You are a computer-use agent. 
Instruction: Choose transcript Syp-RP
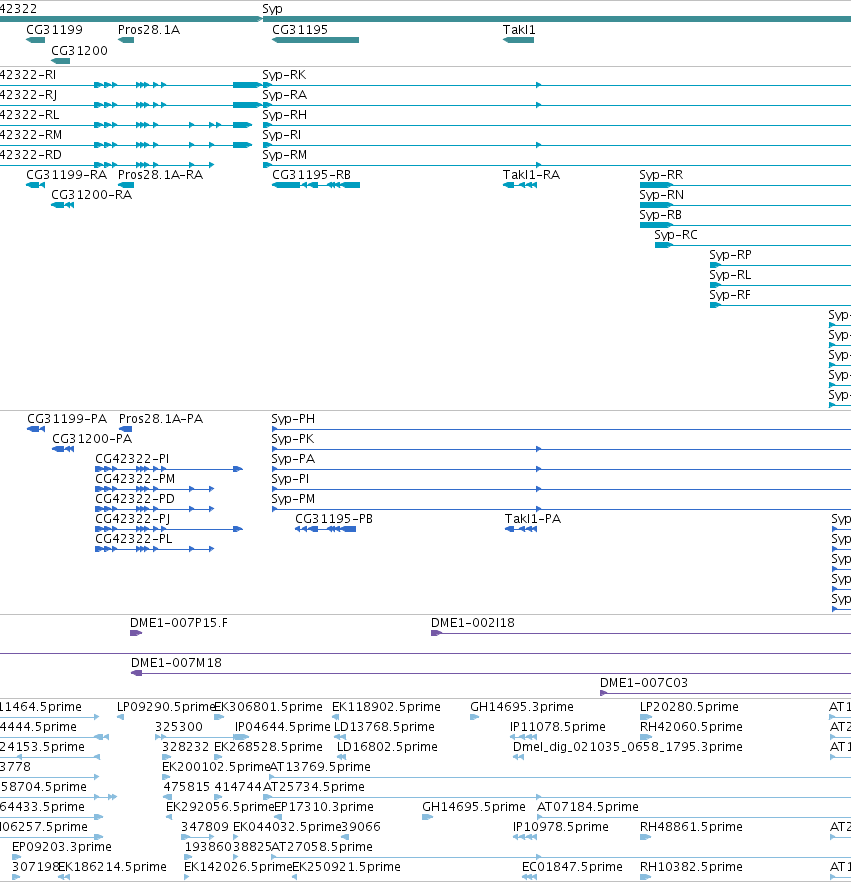click(730, 255)
